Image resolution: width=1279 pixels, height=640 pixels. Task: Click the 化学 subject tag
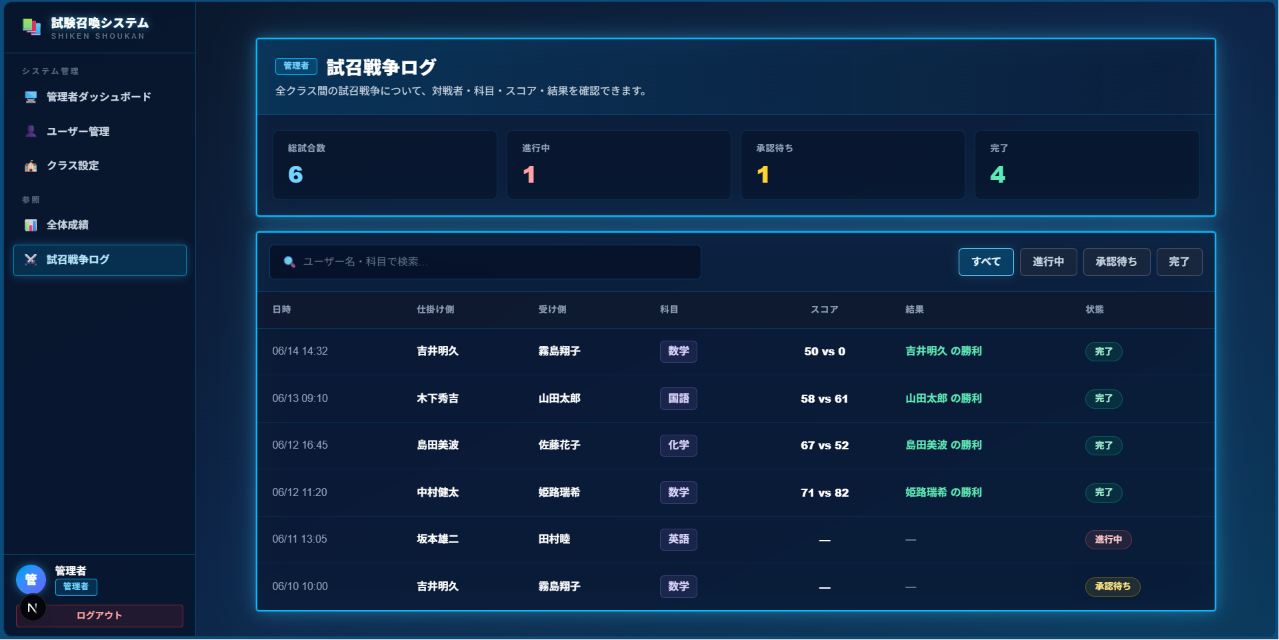(678, 445)
